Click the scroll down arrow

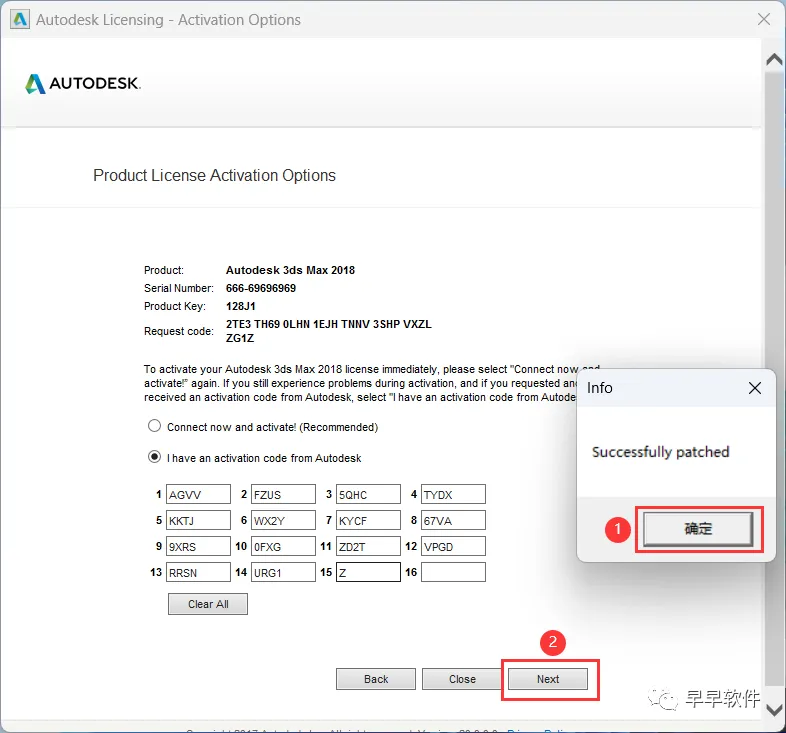pyautogui.click(x=774, y=710)
